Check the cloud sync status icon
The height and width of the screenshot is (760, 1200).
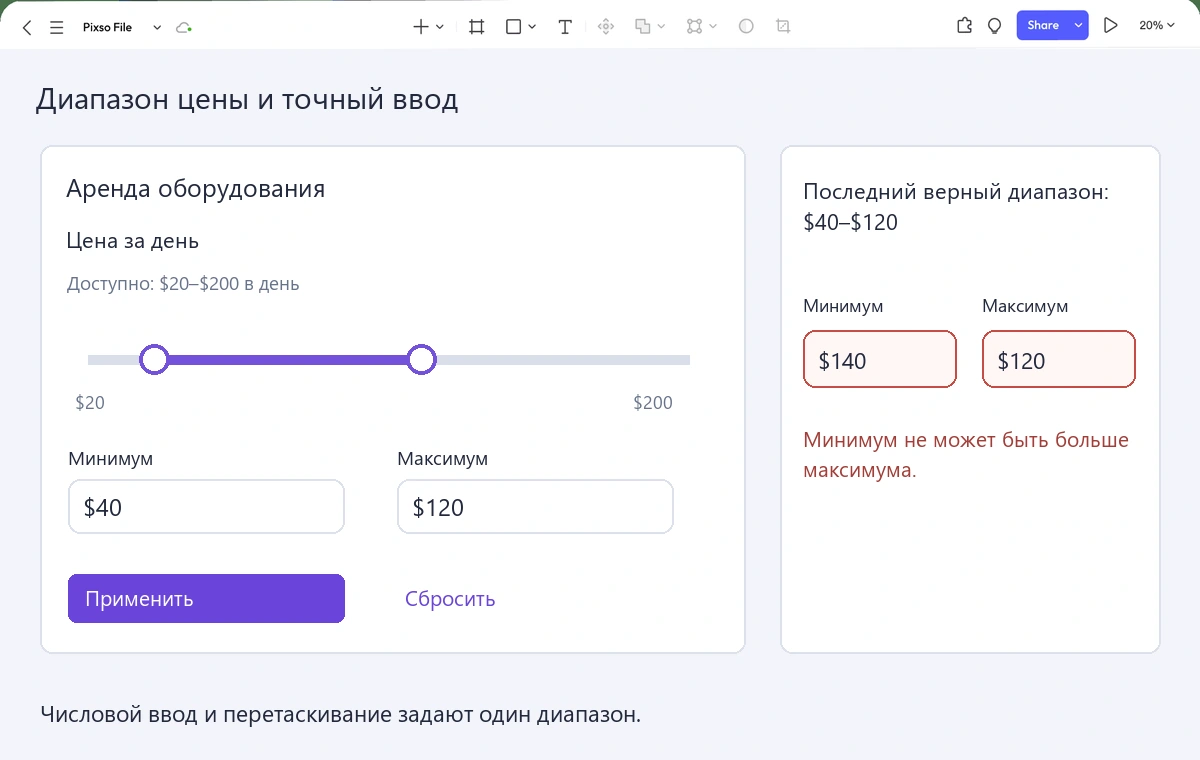click(183, 27)
